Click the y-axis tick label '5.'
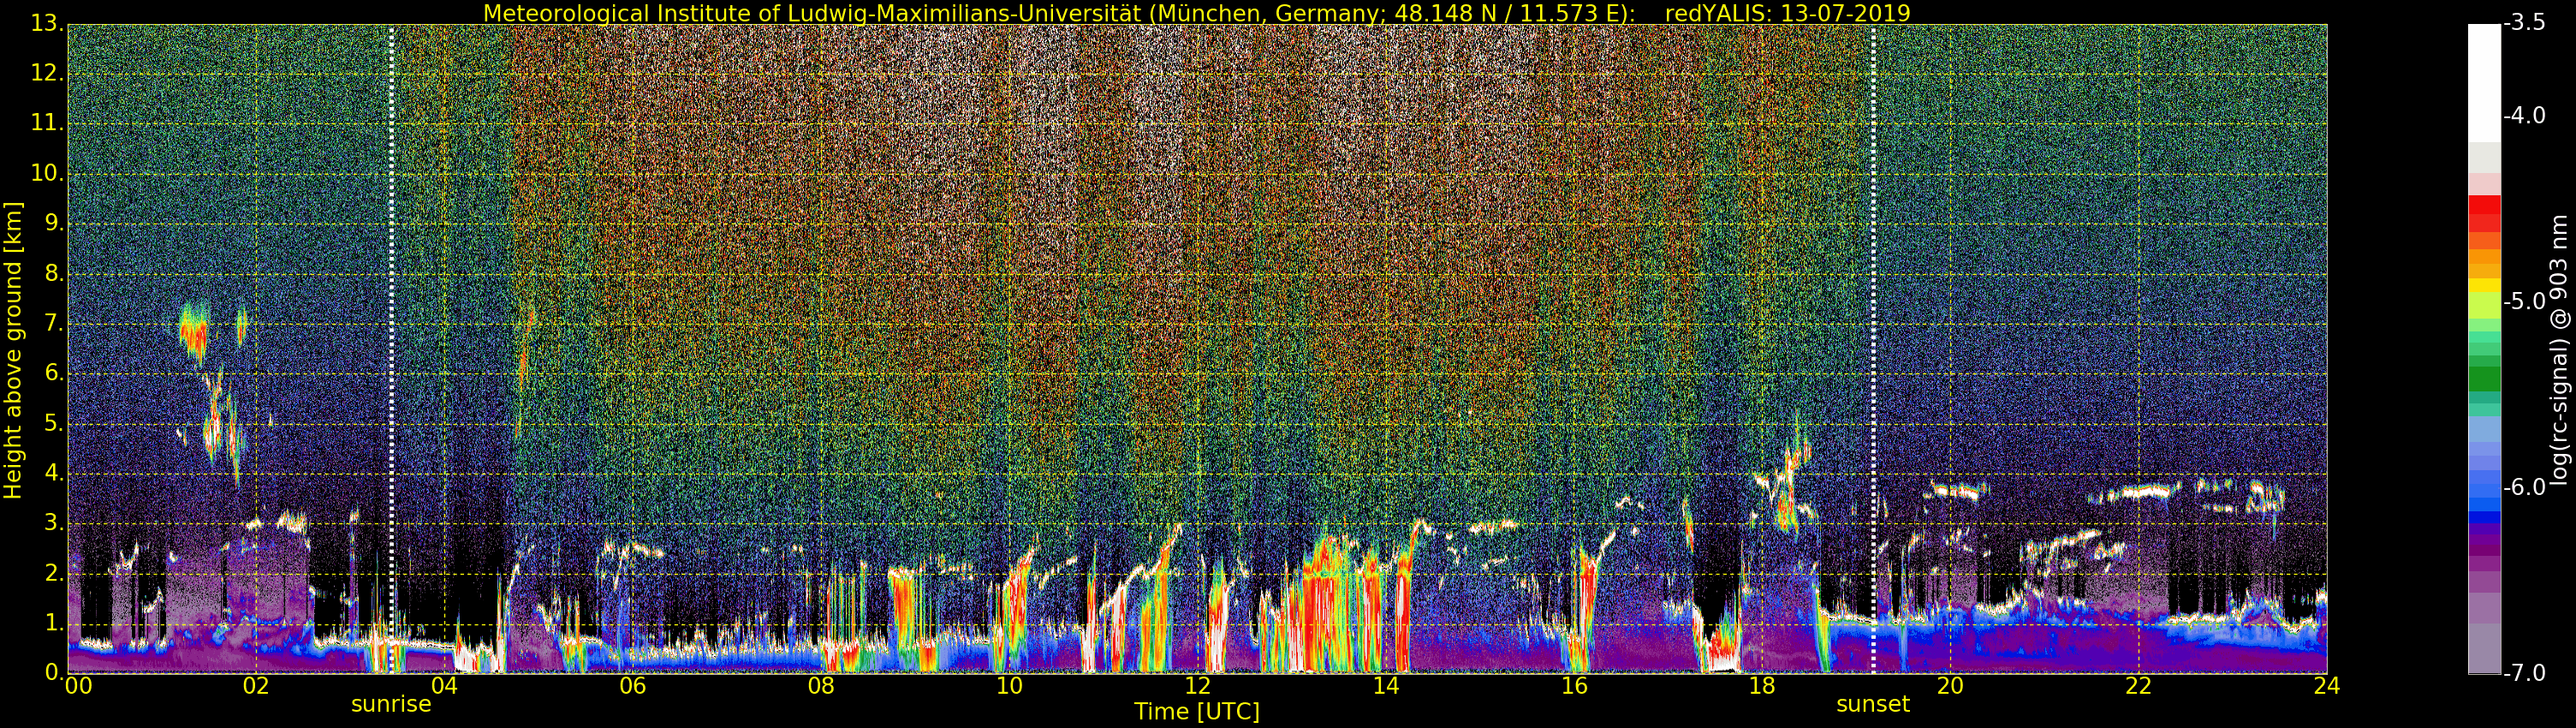This screenshot has width=2576, height=728. (53, 423)
